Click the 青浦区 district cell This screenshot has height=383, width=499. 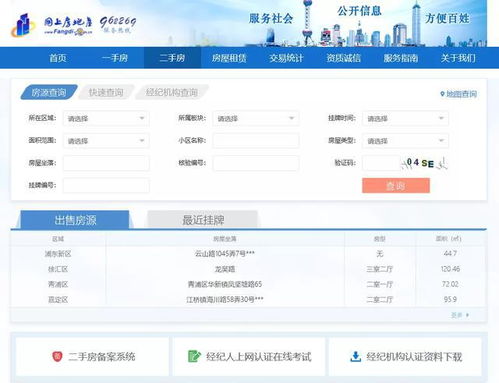point(58,284)
